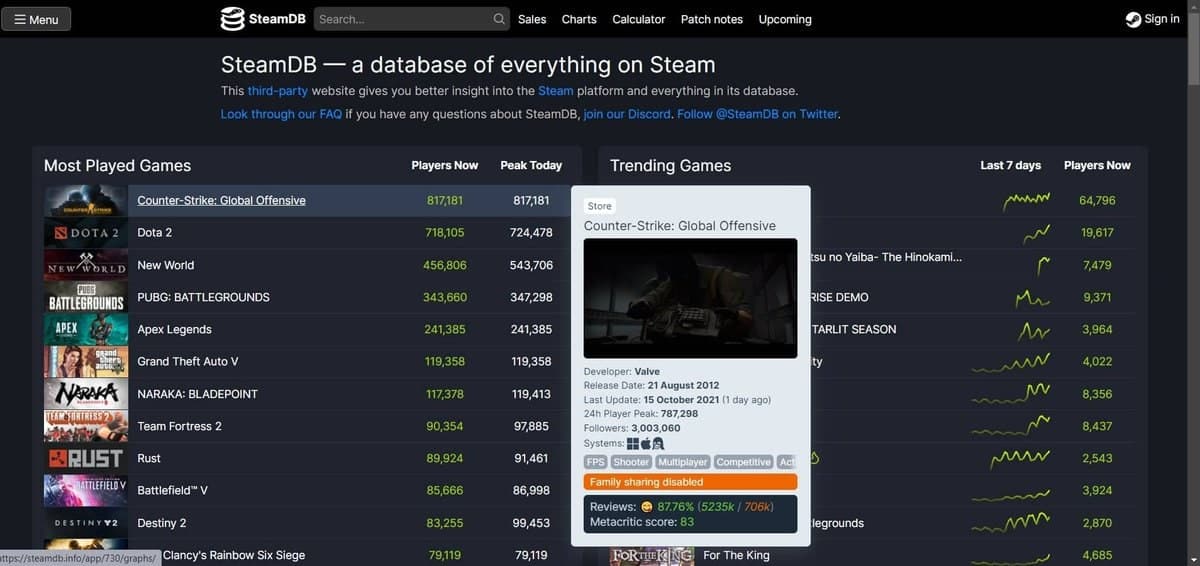
Task: Click Battlefield V logo thumbnail
Action: coord(86,490)
